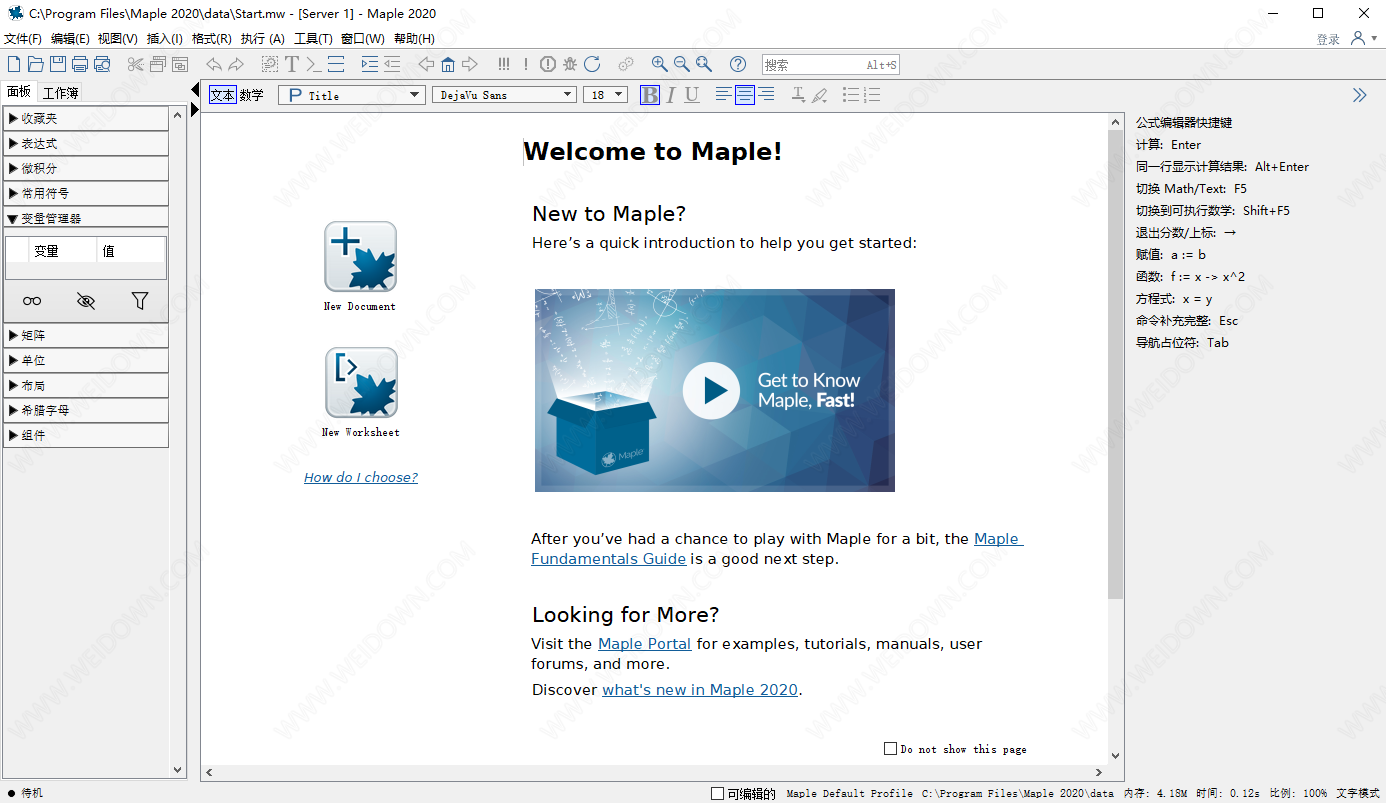This screenshot has height=803, width=1386.
Task: Open the variable filter funnel icon
Action: click(140, 300)
